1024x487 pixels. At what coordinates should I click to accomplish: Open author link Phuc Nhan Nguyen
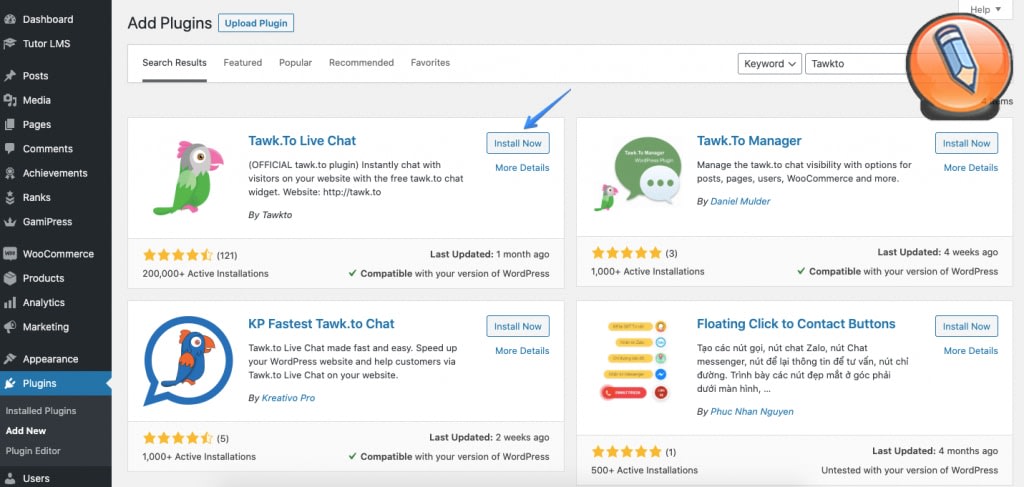752,411
